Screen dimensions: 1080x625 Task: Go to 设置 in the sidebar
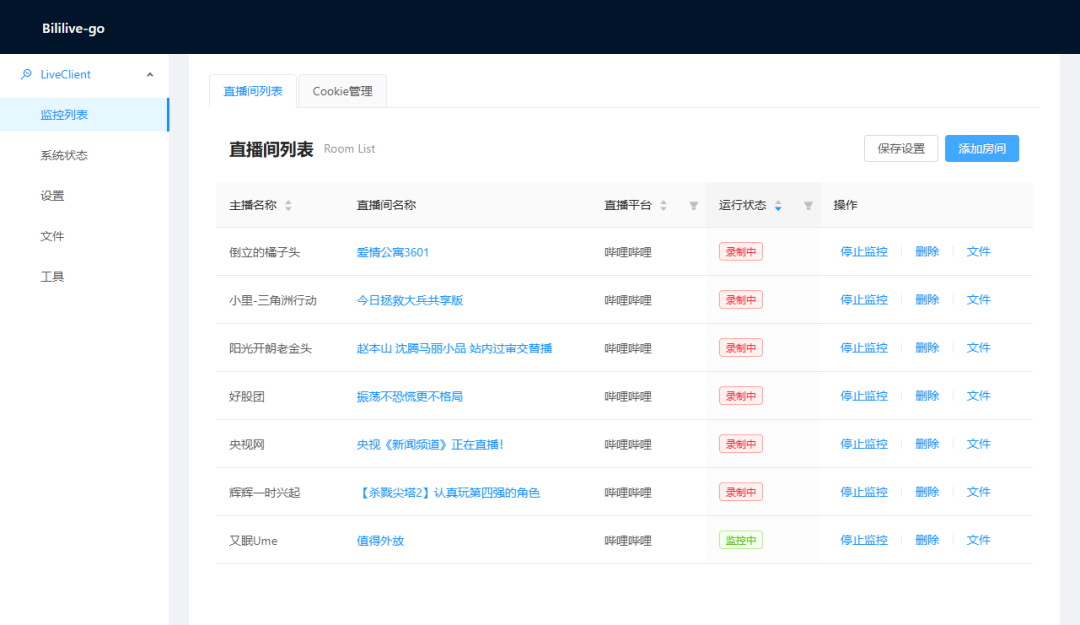coord(52,196)
